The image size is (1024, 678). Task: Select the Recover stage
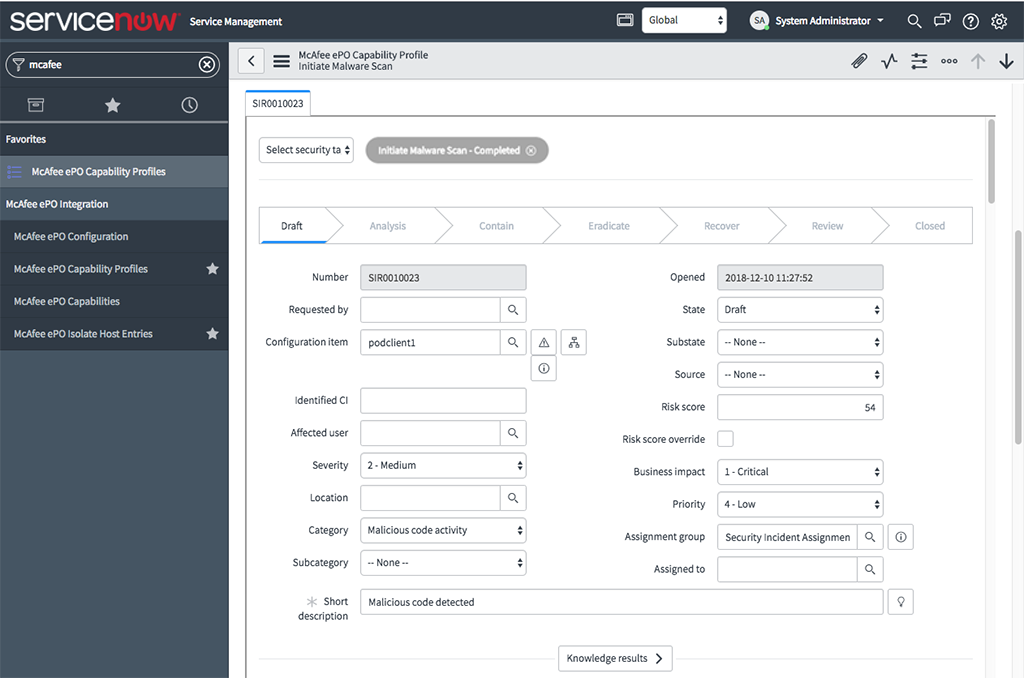point(722,226)
